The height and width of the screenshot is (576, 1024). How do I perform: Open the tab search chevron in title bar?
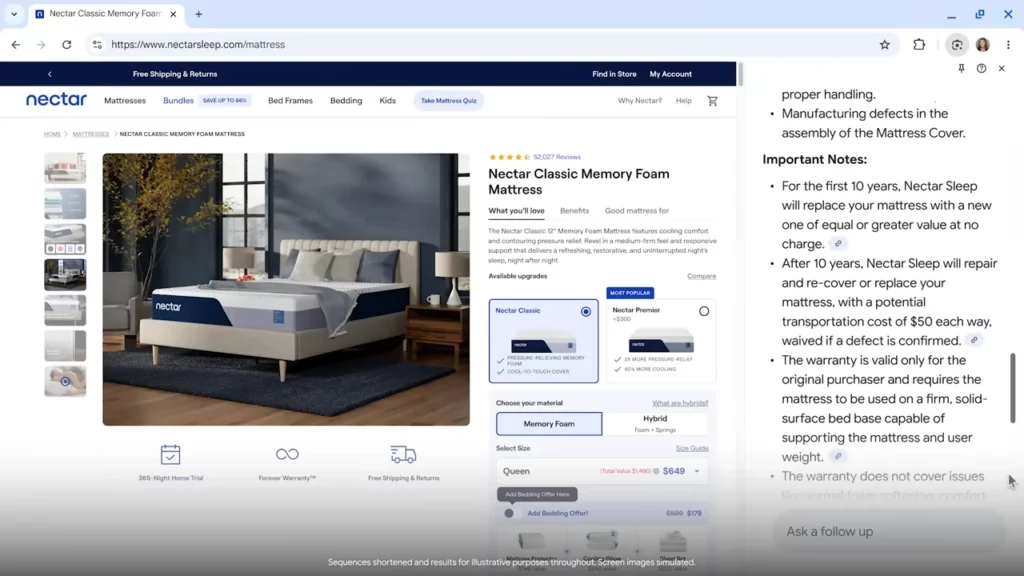(x=14, y=15)
